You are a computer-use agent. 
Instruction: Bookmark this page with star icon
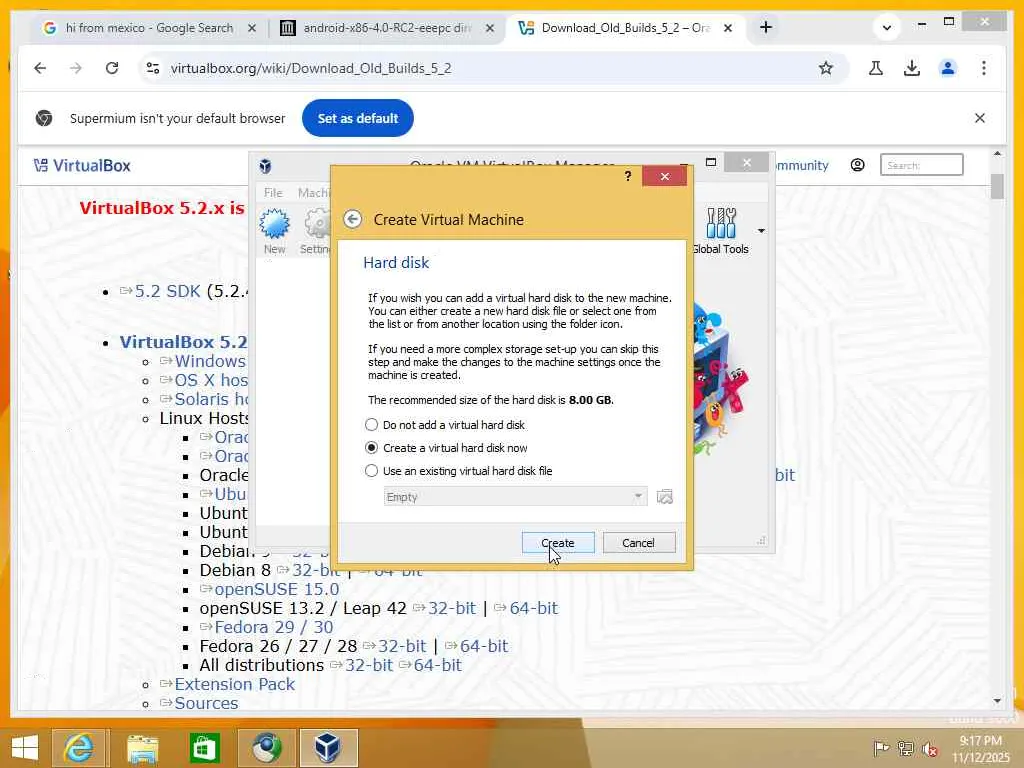825,68
